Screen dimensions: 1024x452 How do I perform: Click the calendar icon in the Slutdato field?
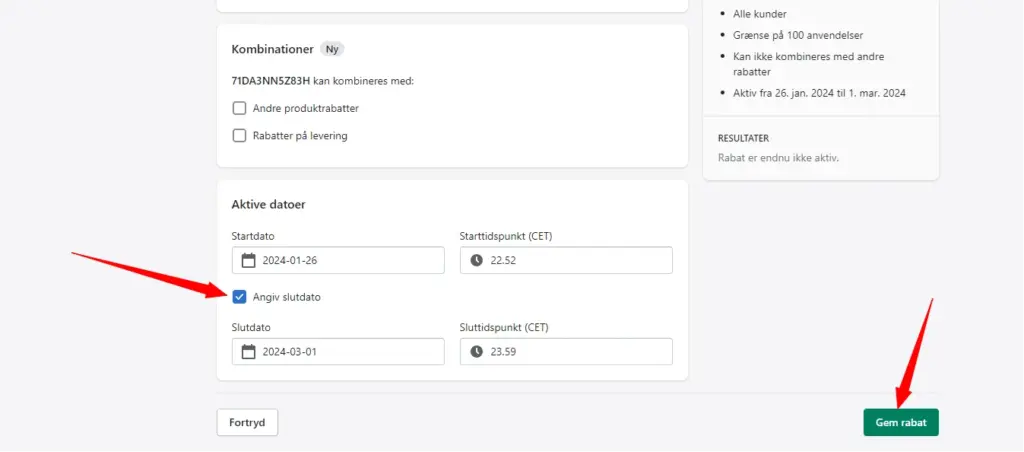point(248,352)
